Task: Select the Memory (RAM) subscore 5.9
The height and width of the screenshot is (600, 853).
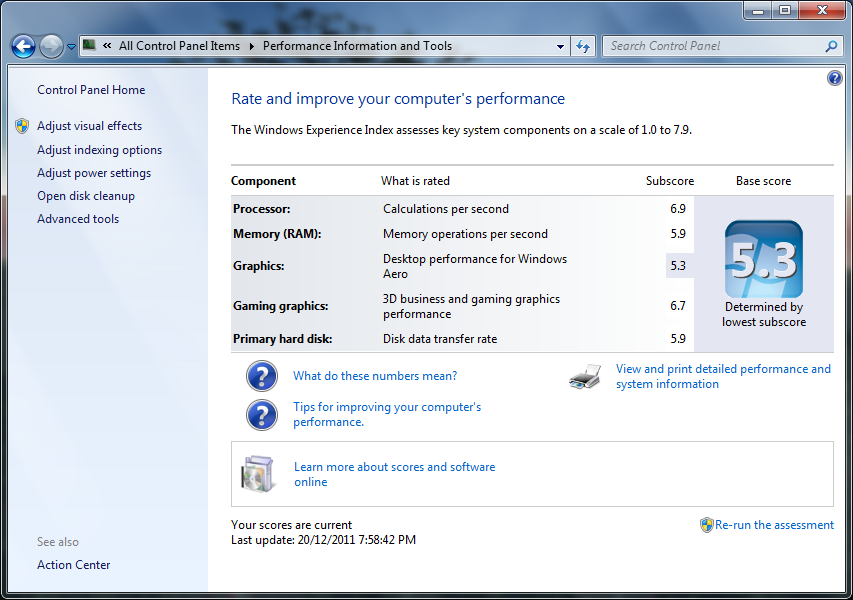Action: pyautogui.click(x=678, y=234)
